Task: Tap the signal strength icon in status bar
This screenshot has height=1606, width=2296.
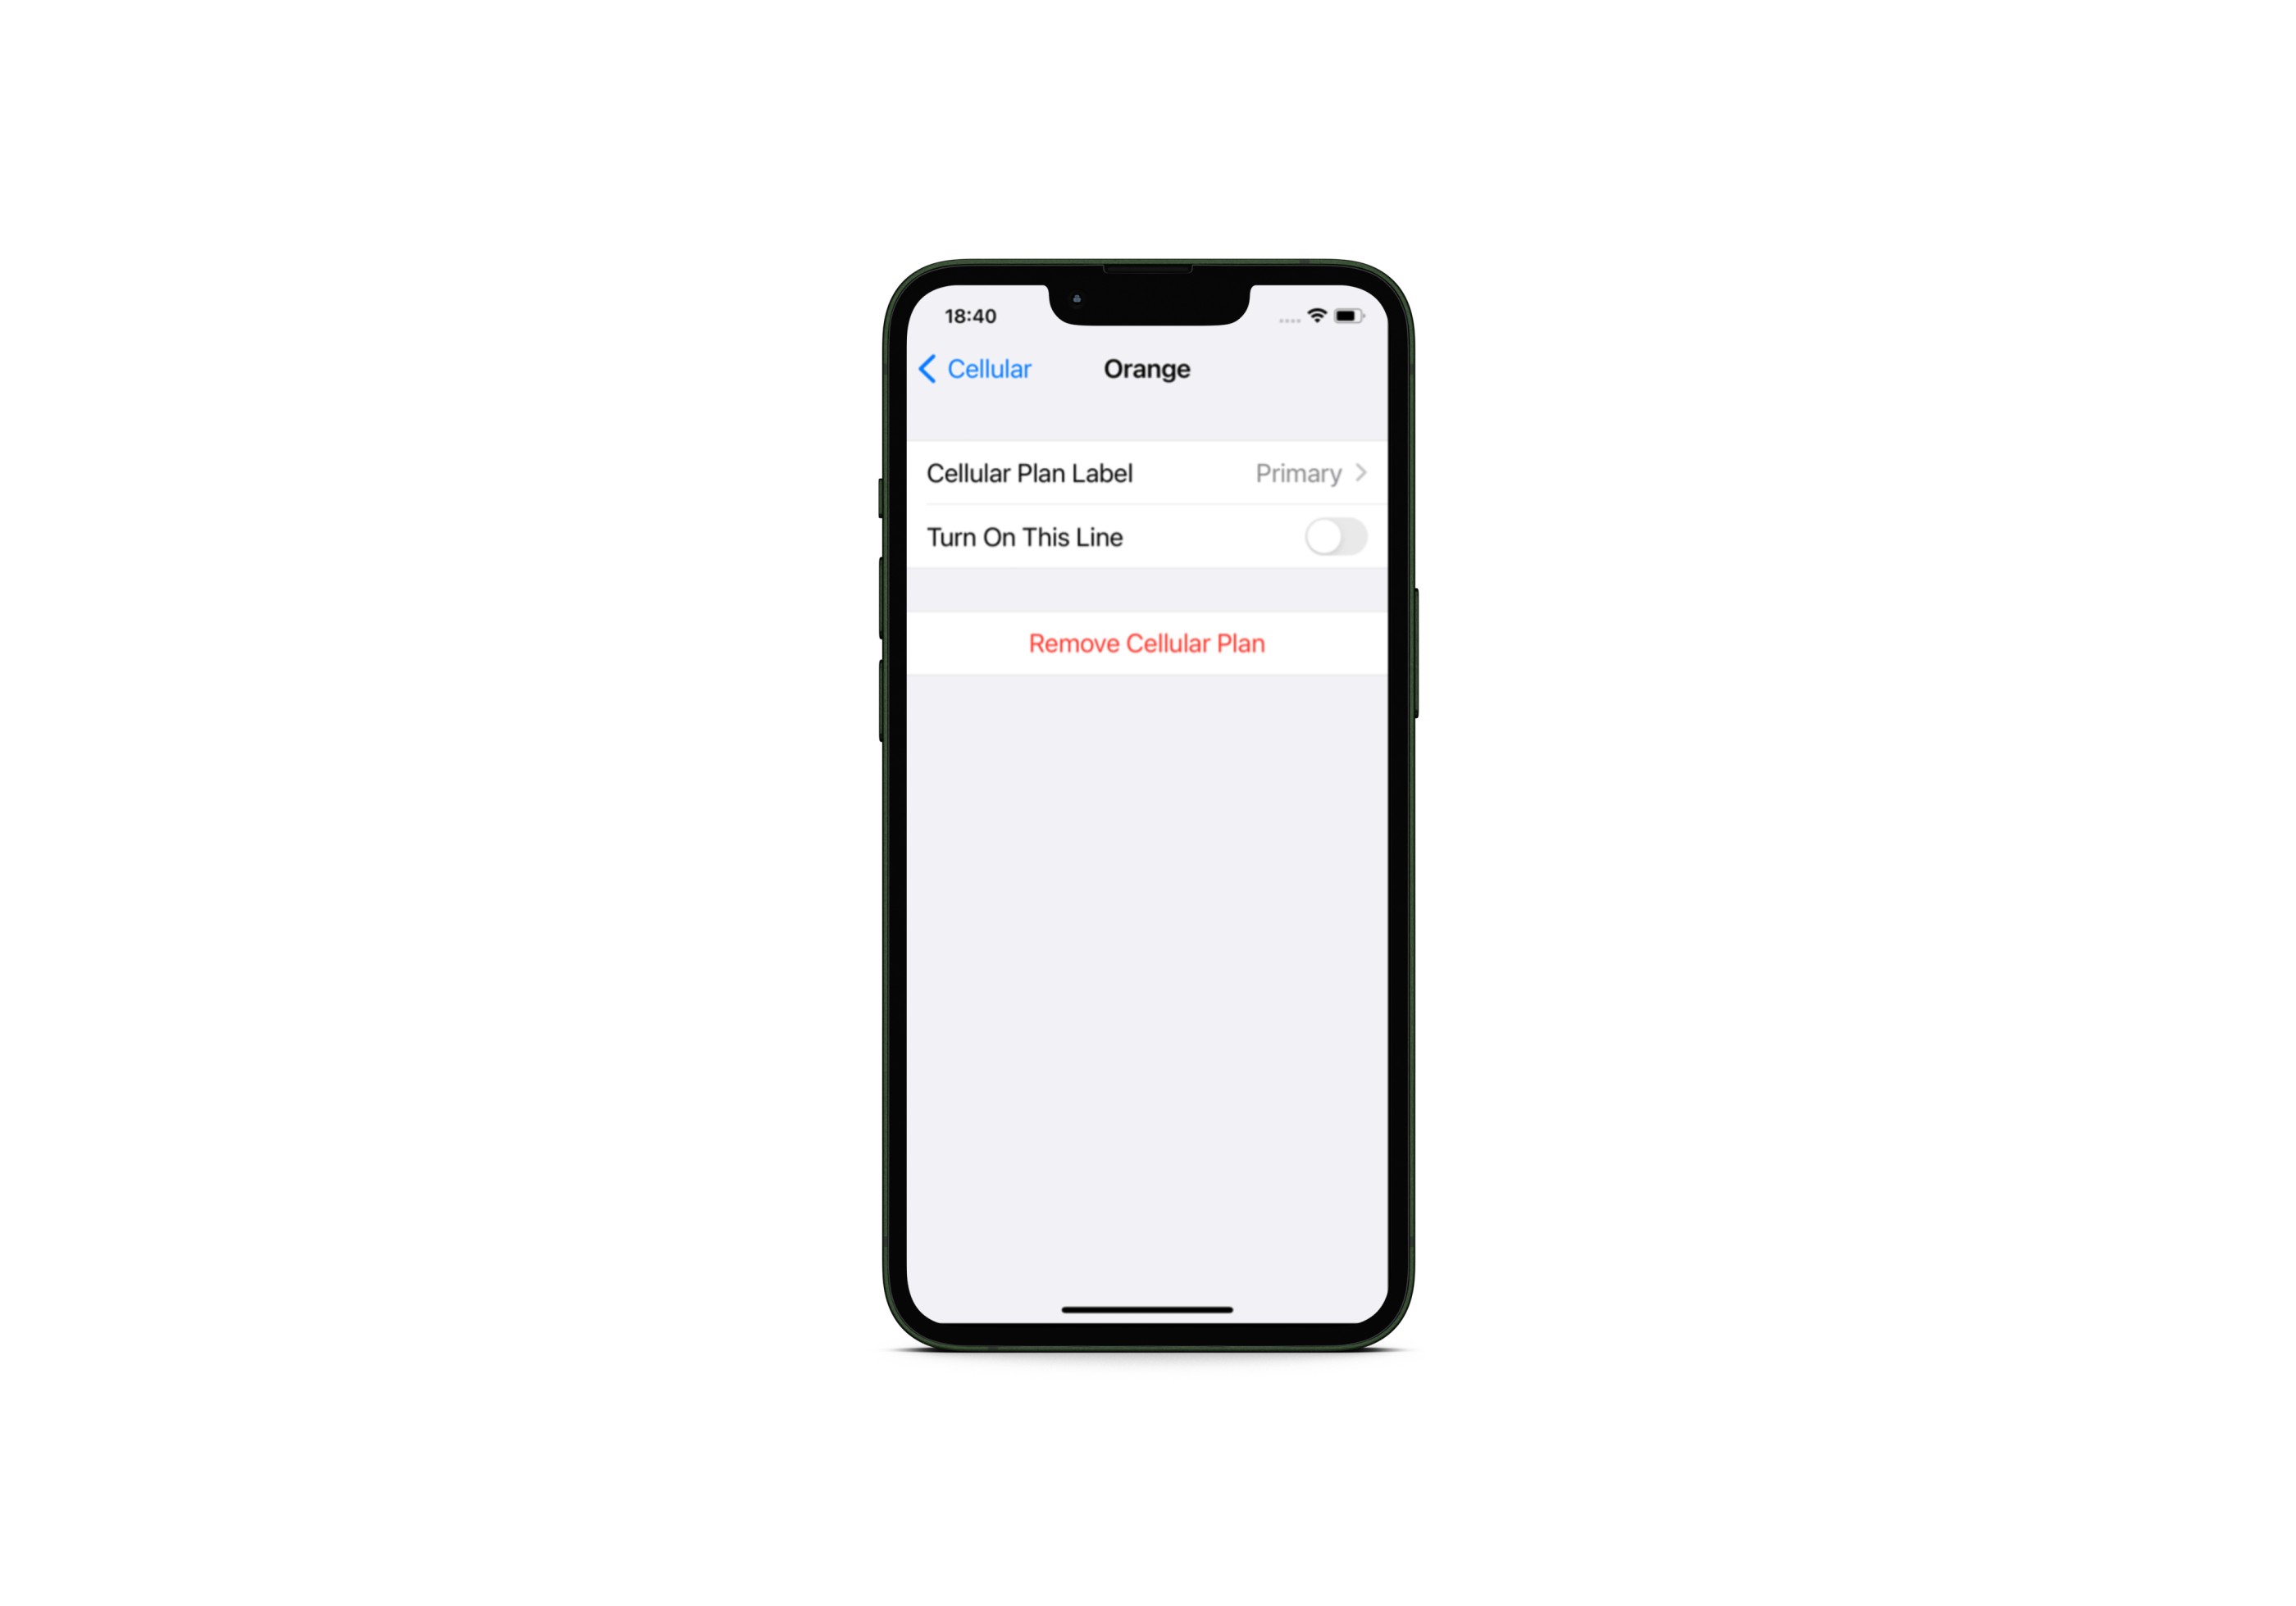Action: coord(1286,319)
